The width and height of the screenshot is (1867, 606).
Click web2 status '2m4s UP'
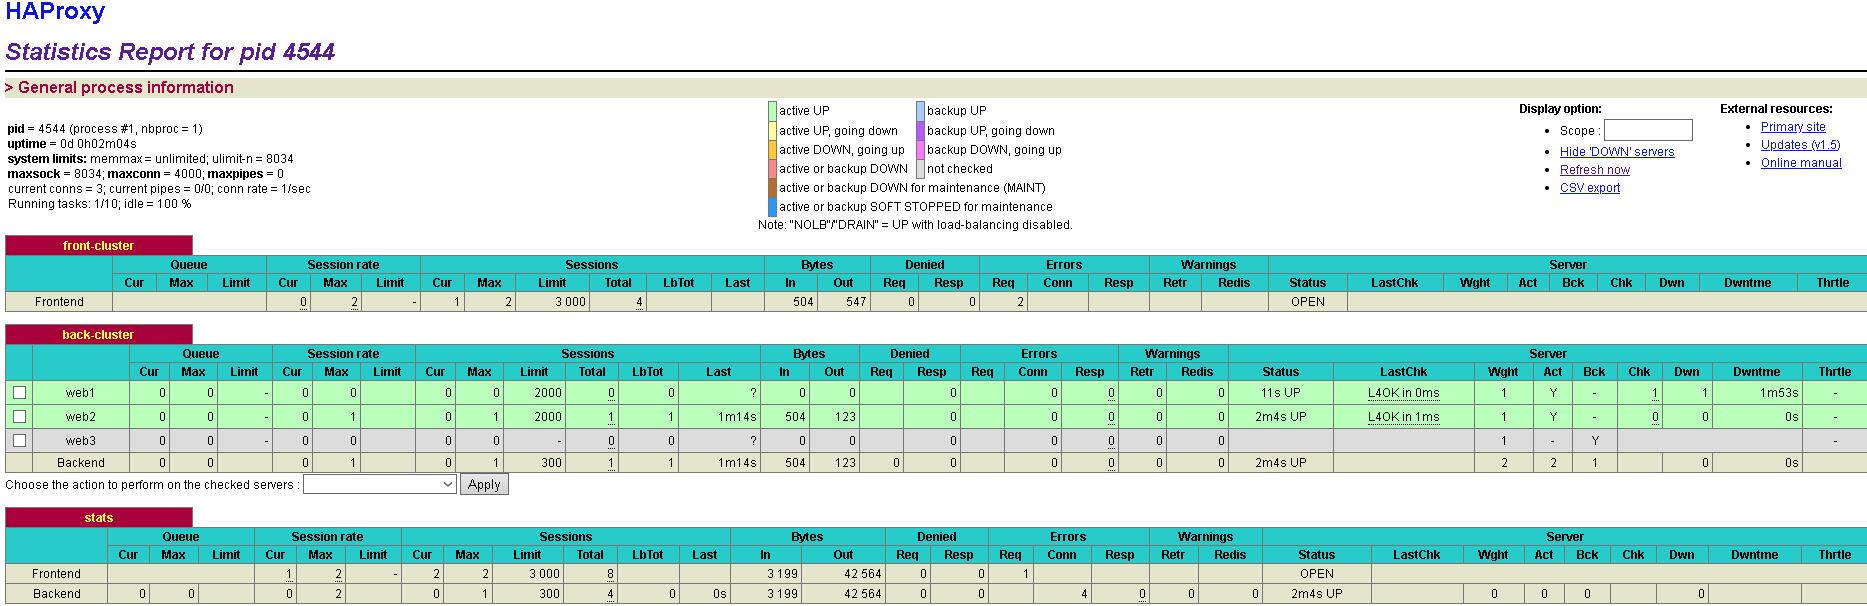[1280, 417]
